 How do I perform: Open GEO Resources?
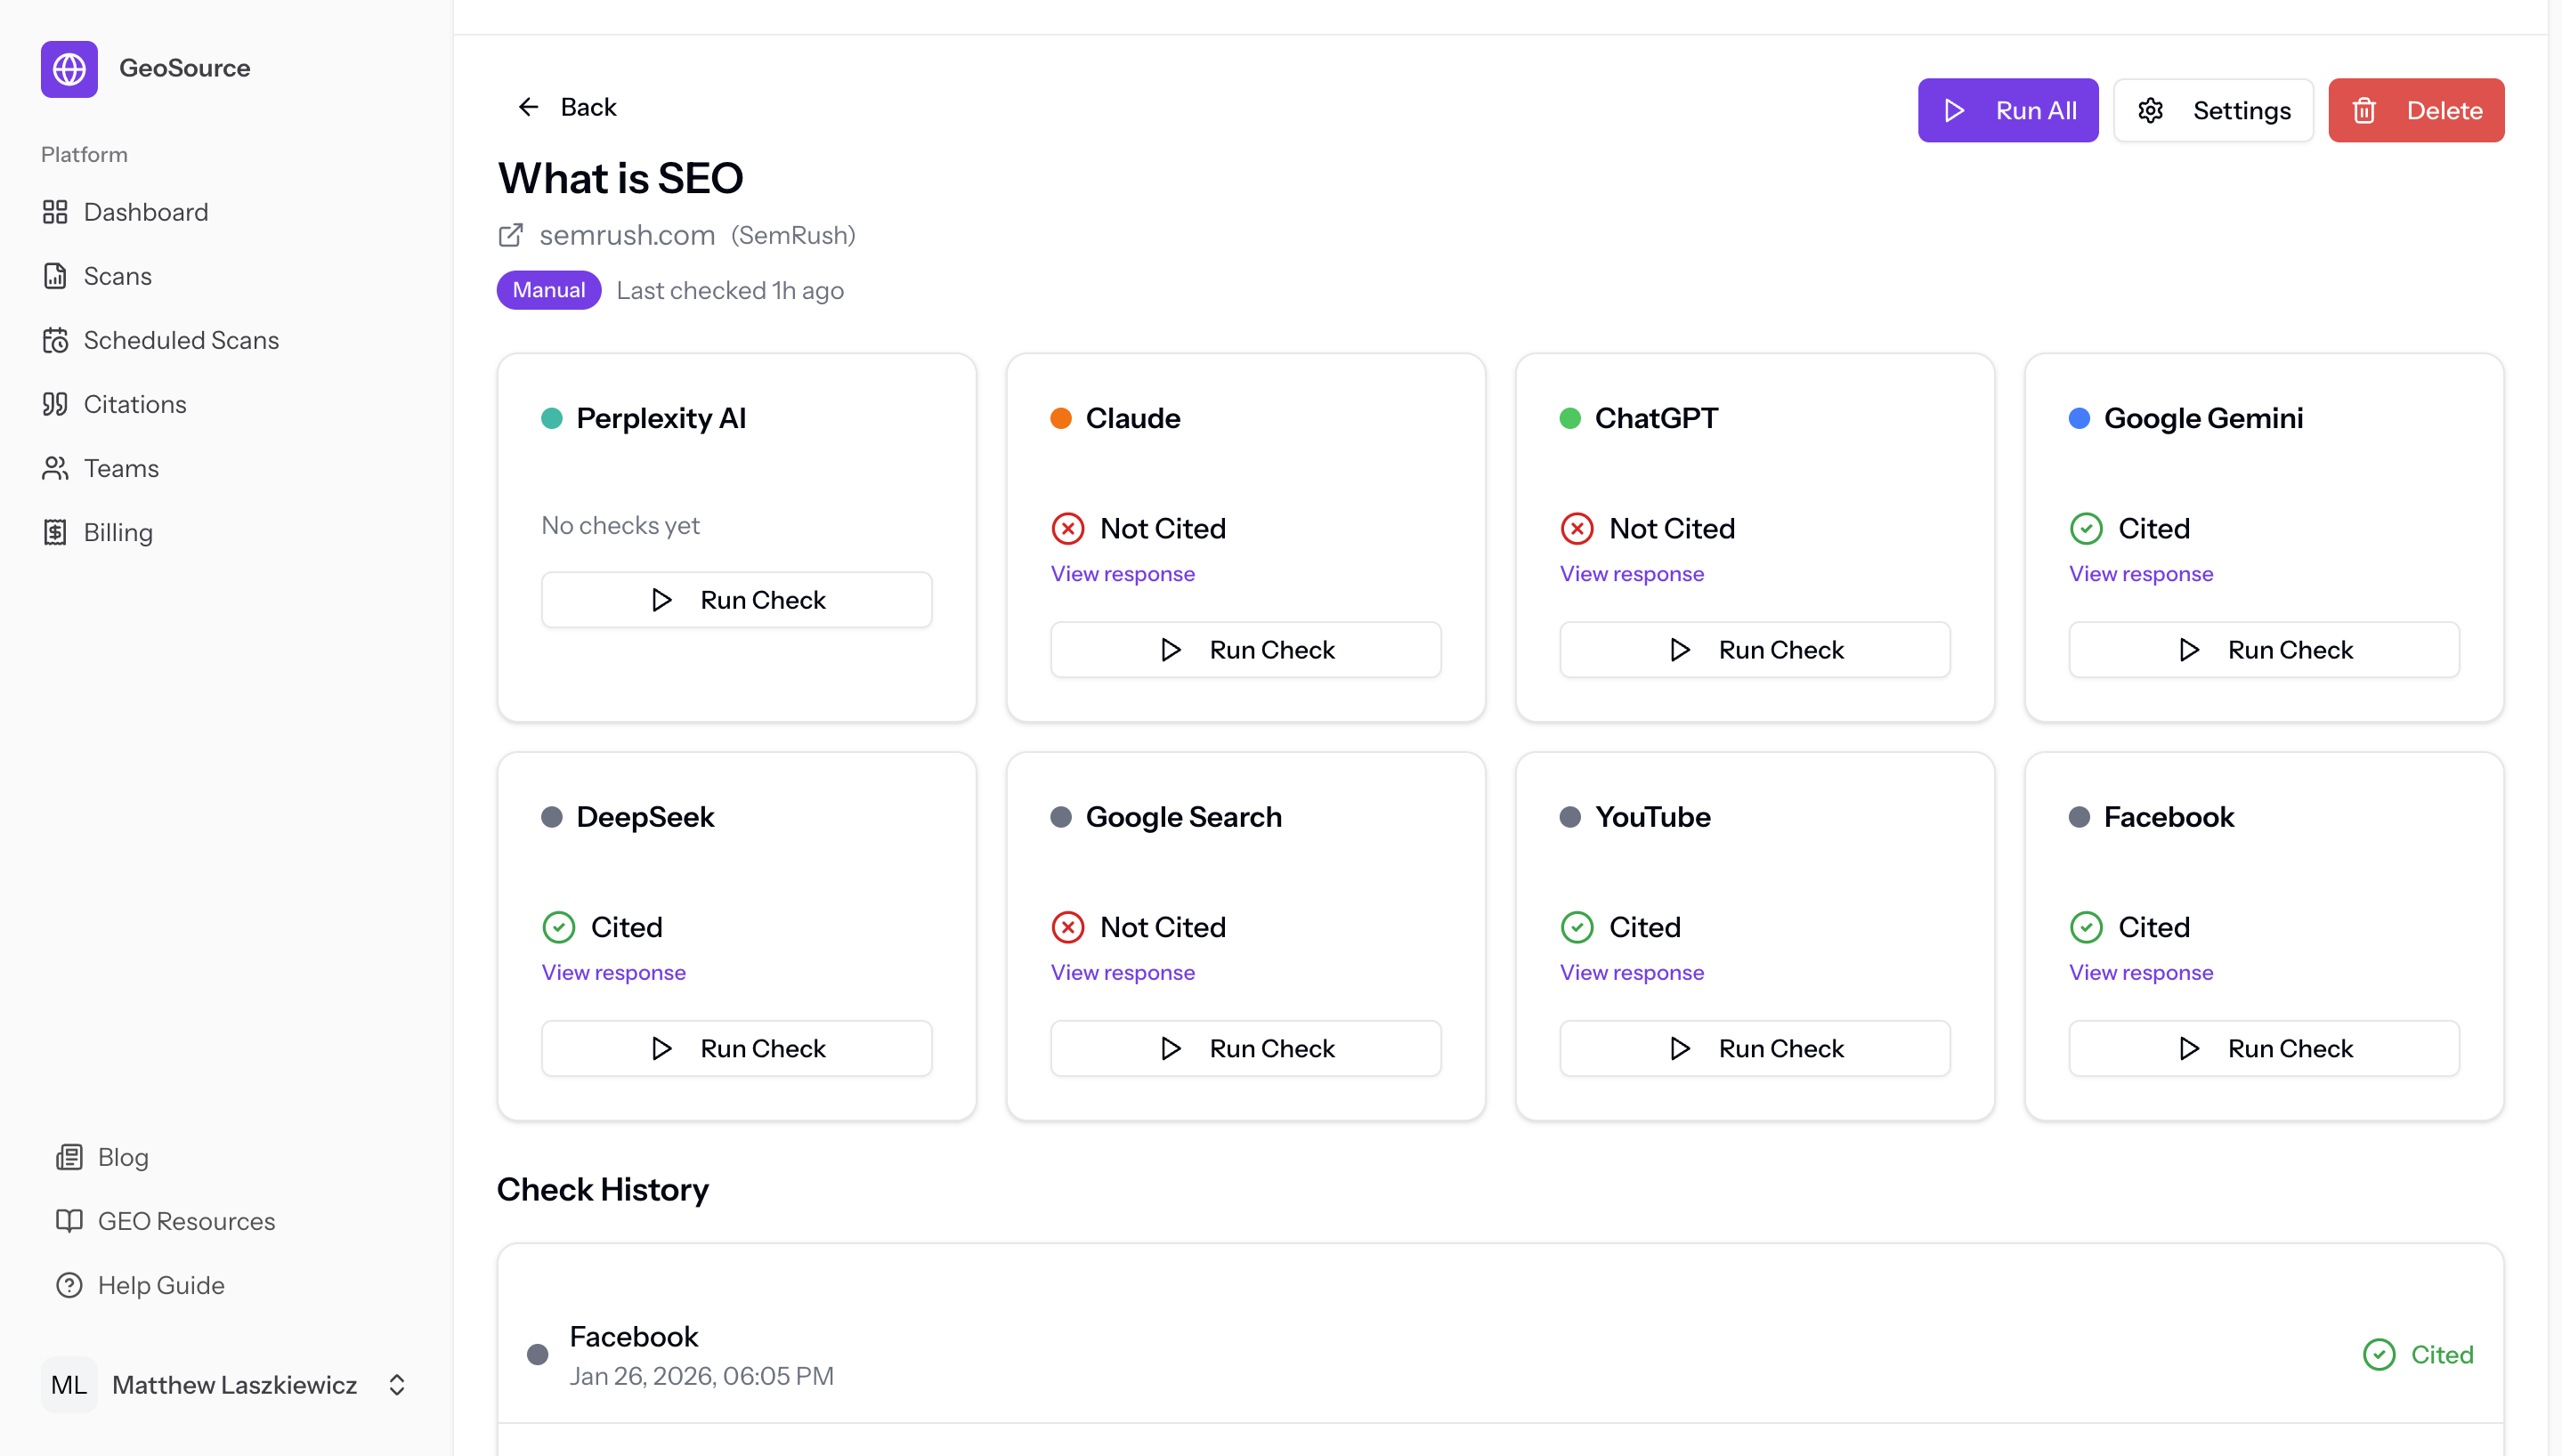pos(187,1221)
